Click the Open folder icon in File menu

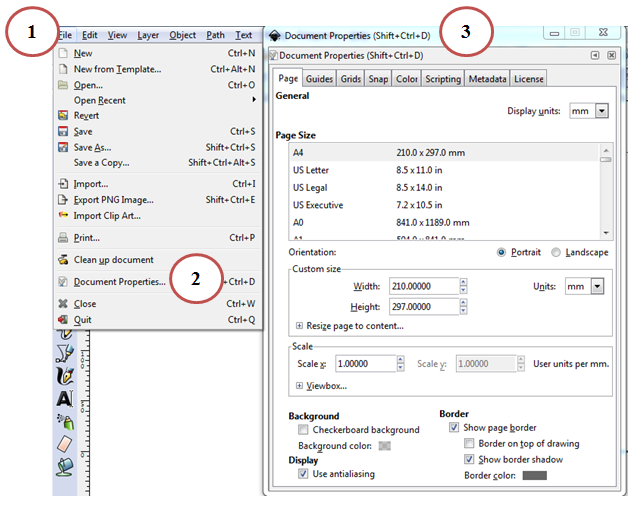(63, 85)
